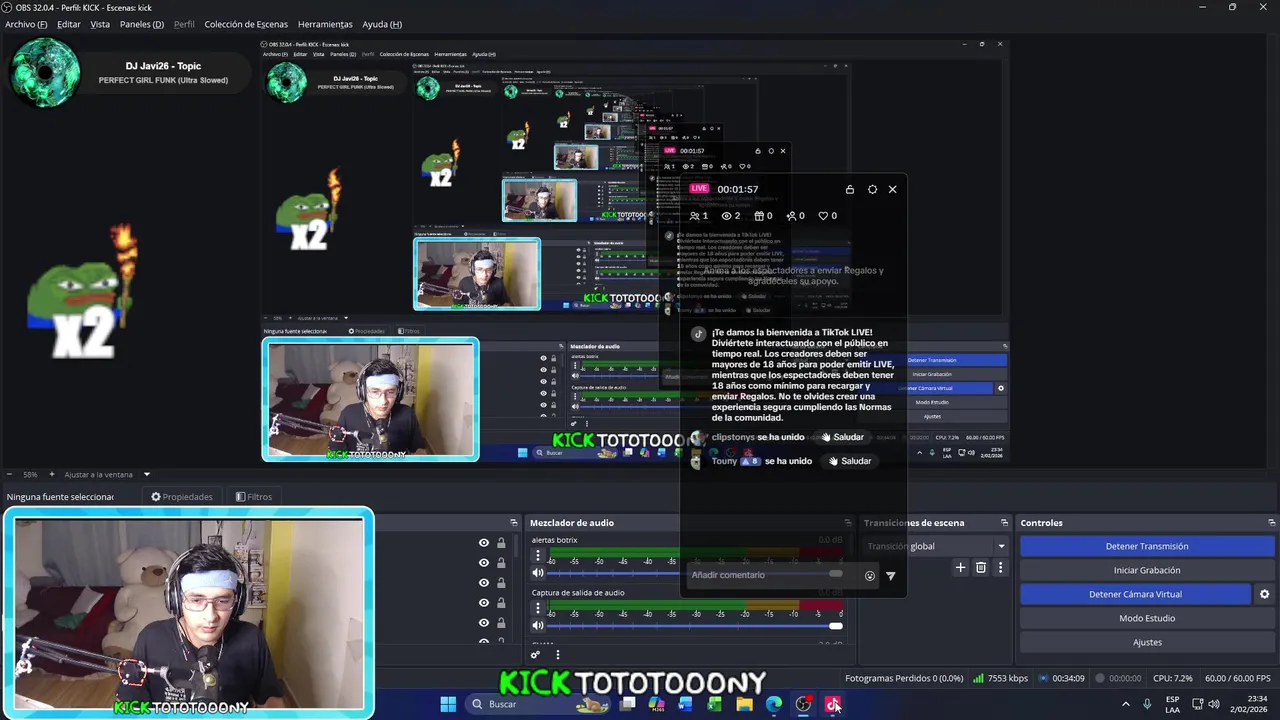Open TikTok LIVE Studio from taskbar
1280x720 pixels.
[832, 704]
